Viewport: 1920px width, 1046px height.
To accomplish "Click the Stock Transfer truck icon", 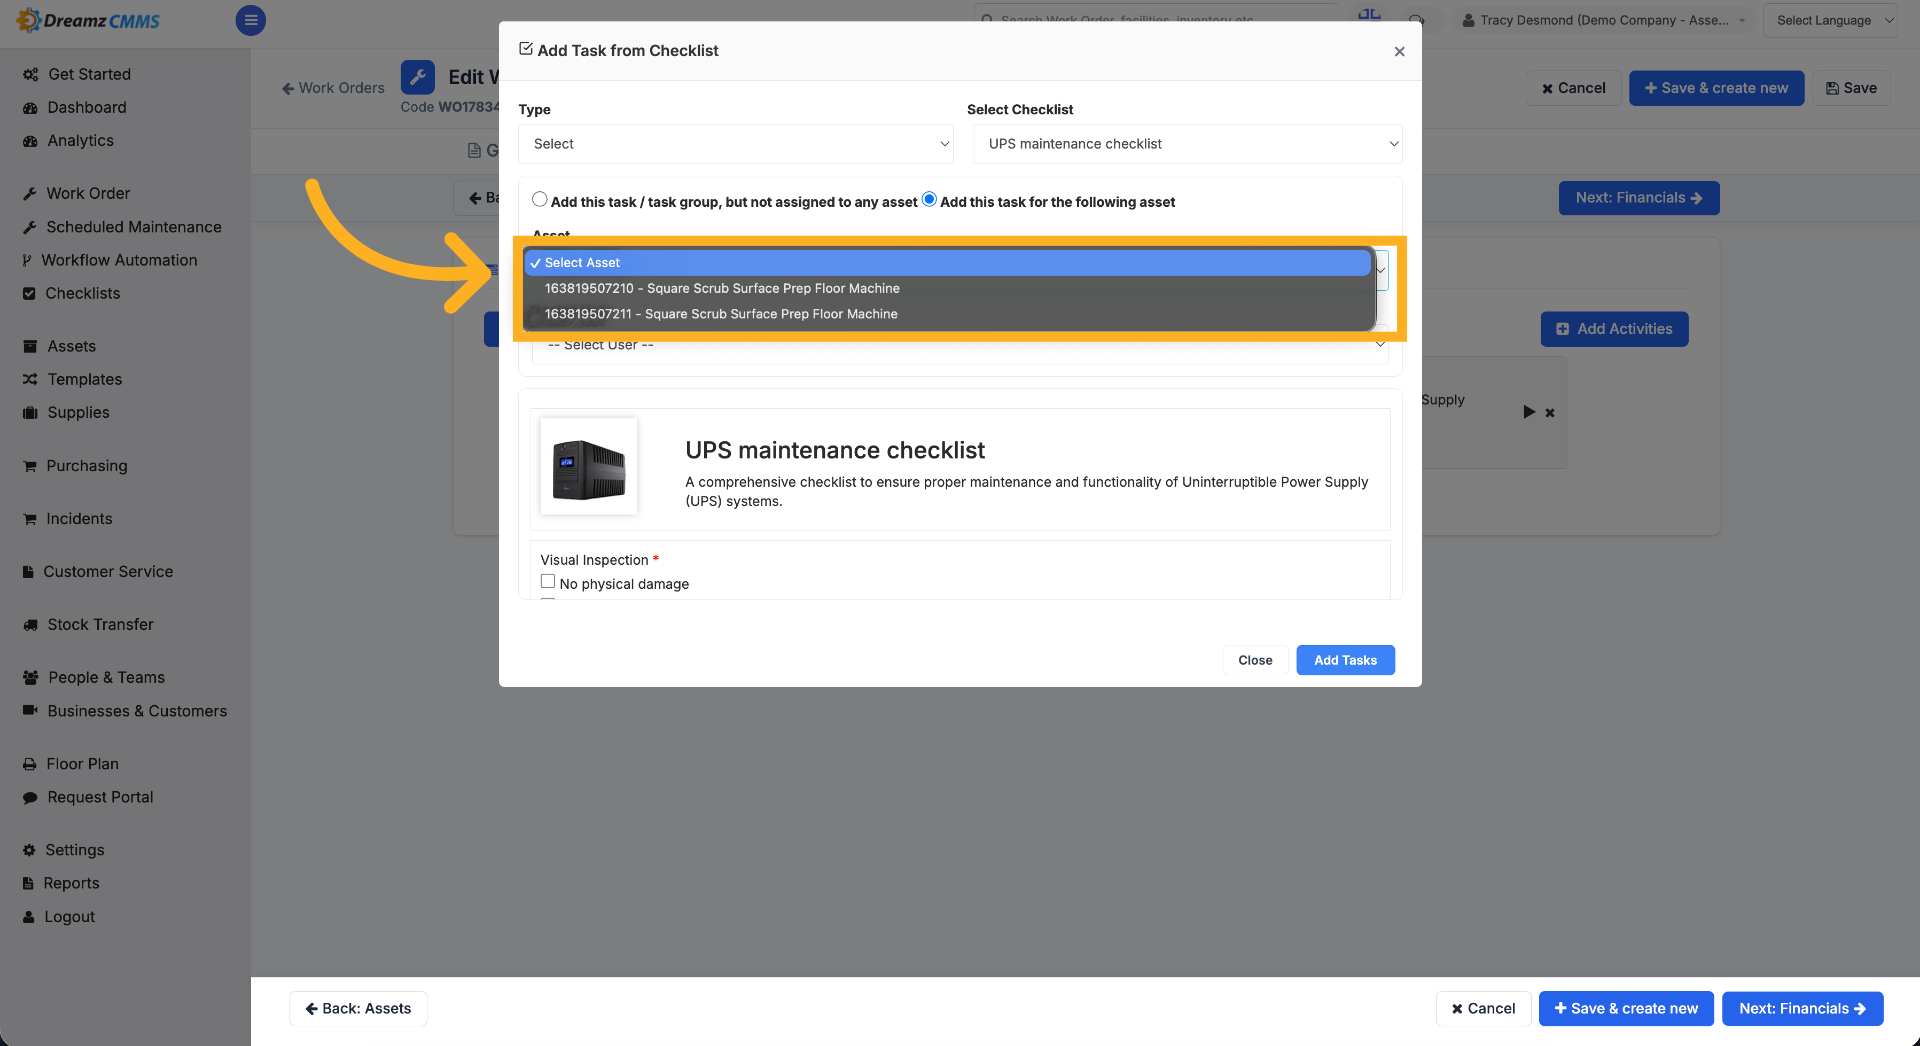I will pyautogui.click(x=30, y=625).
